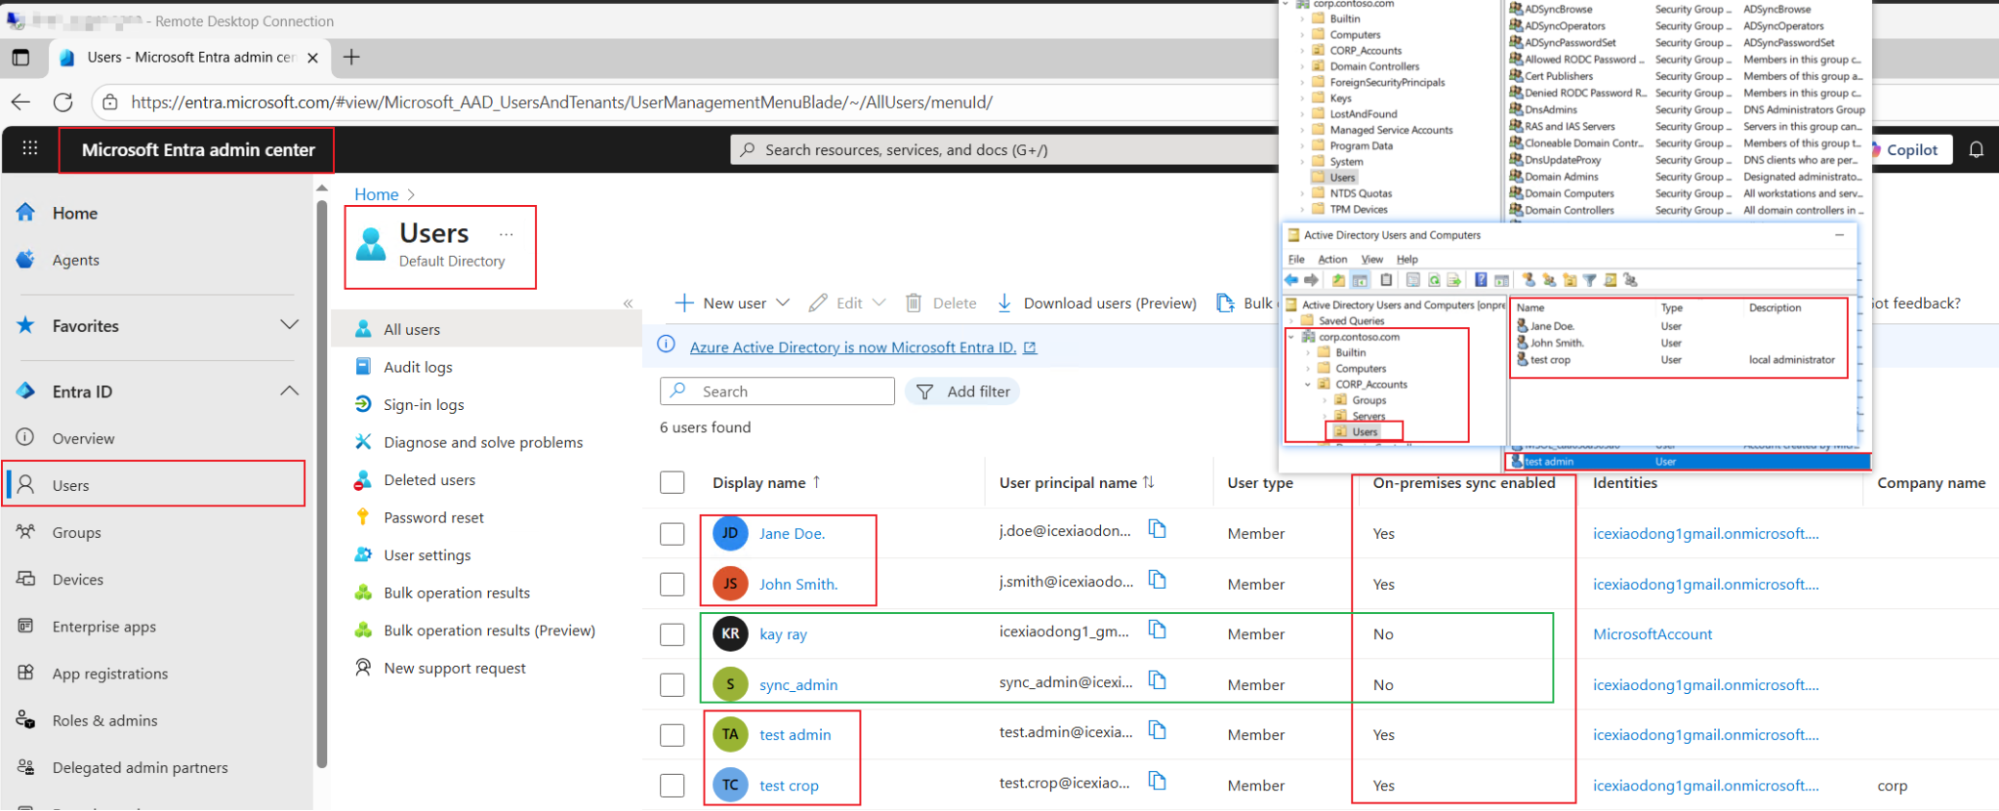The width and height of the screenshot is (1999, 811).
Task: Click the Download users (Preview) icon
Action: click(1005, 303)
